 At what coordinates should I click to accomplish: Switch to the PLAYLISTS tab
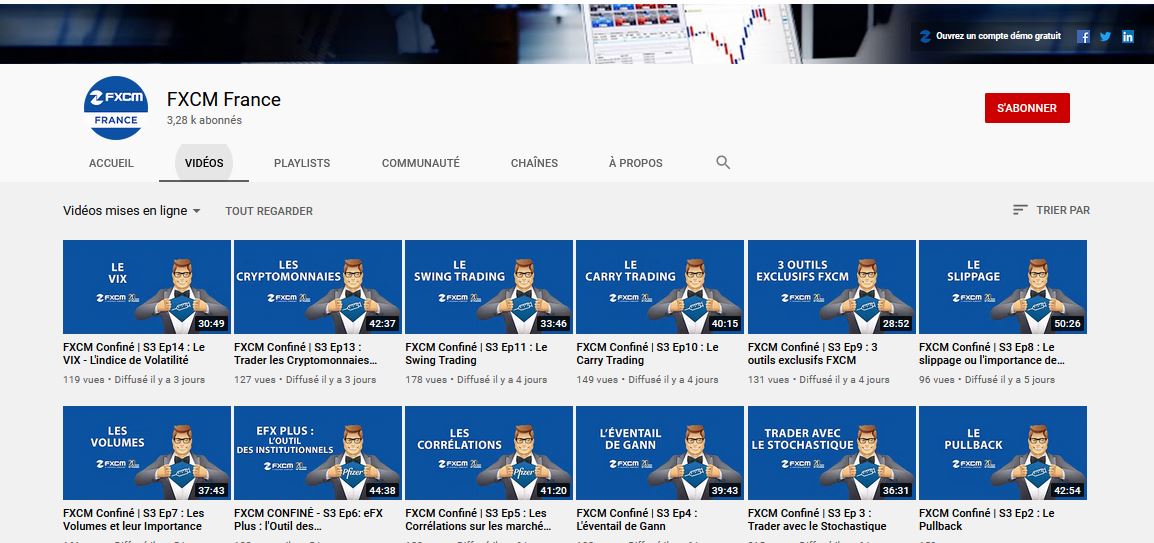(302, 163)
